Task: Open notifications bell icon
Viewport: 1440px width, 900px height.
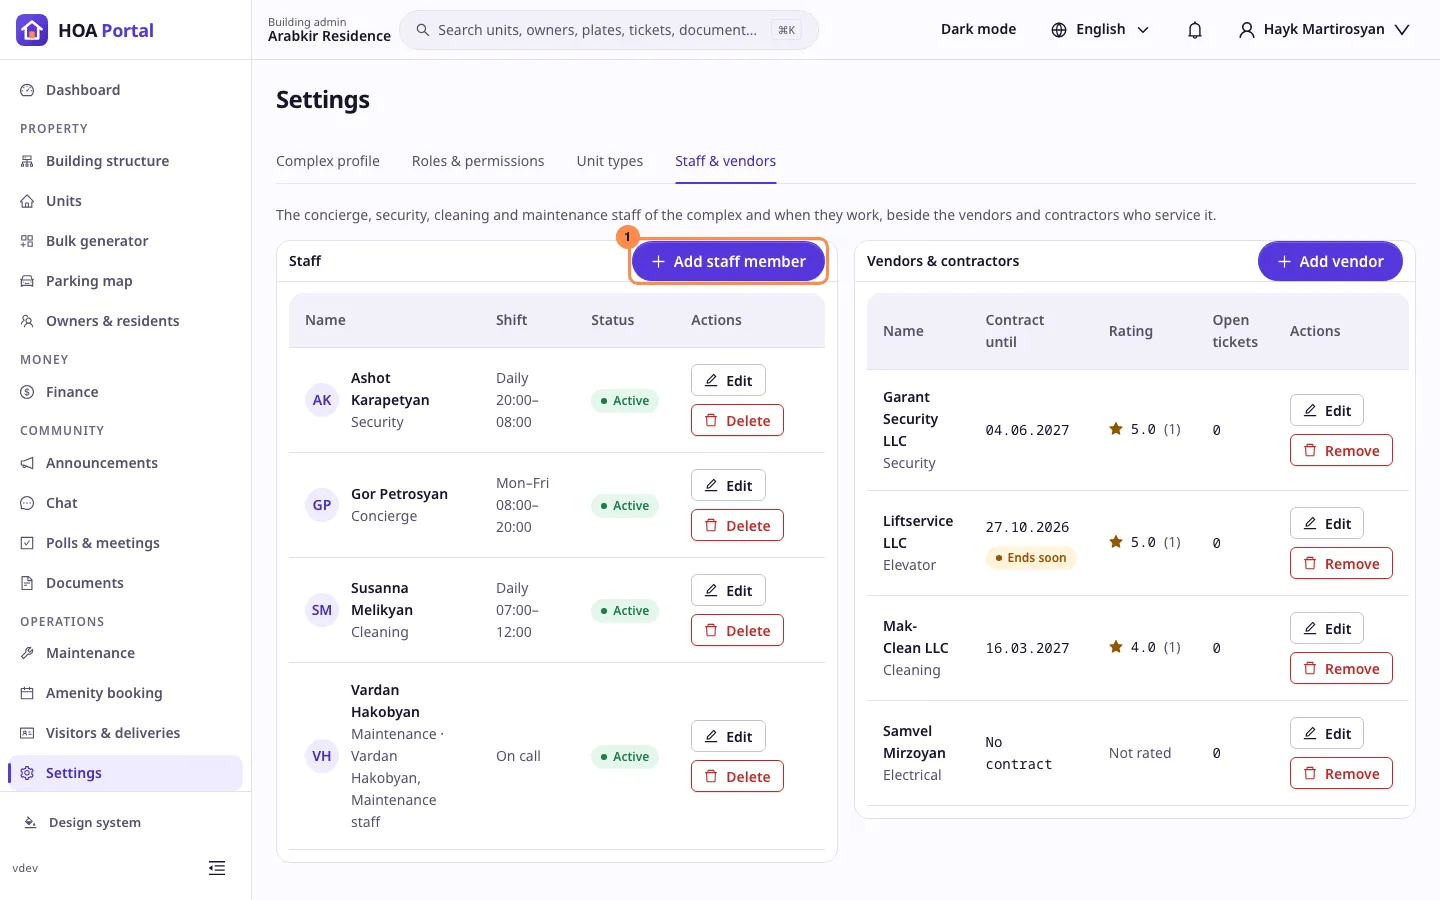Action: [1194, 30]
